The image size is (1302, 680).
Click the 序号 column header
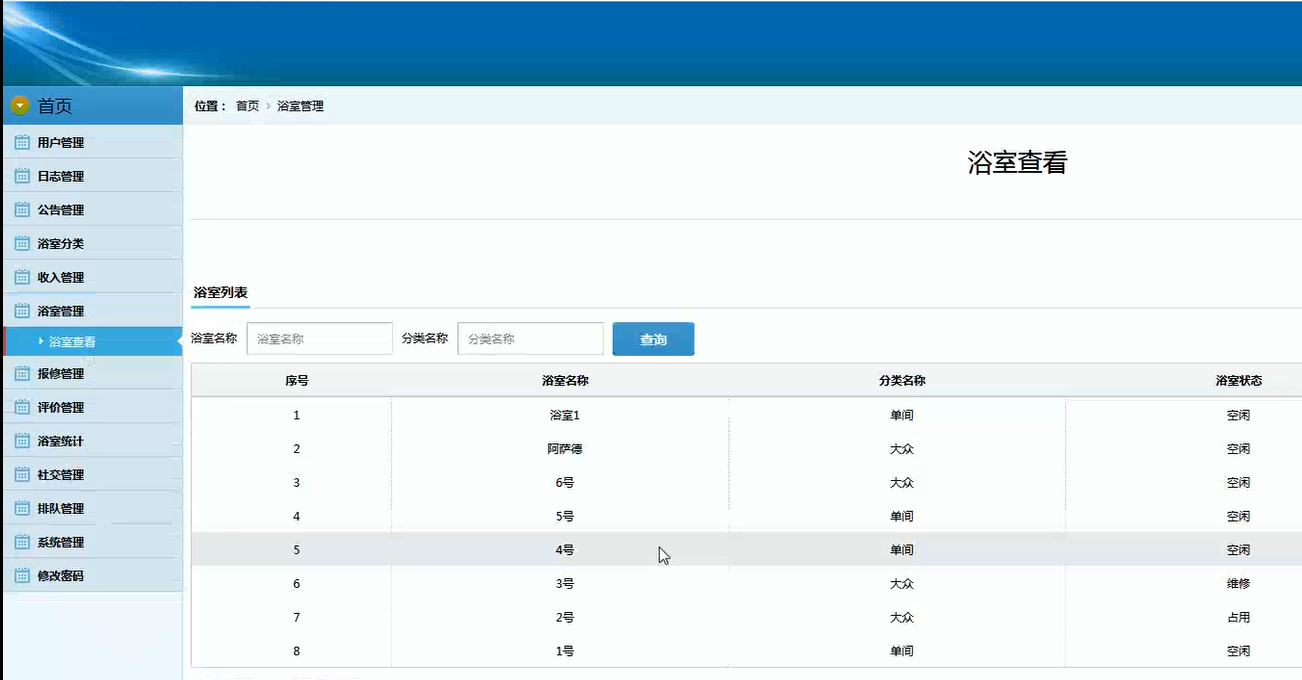pos(296,381)
